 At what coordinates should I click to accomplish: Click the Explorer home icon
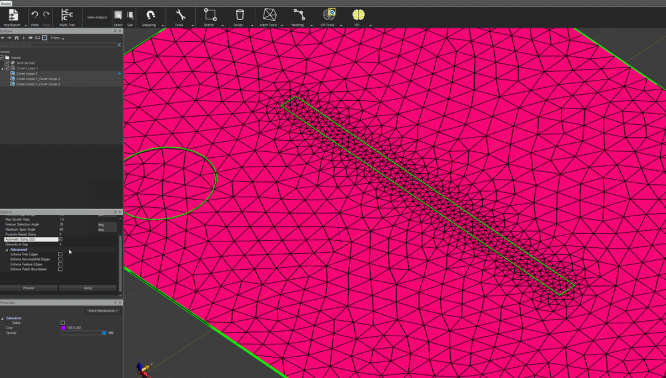click(x=17, y=38)
